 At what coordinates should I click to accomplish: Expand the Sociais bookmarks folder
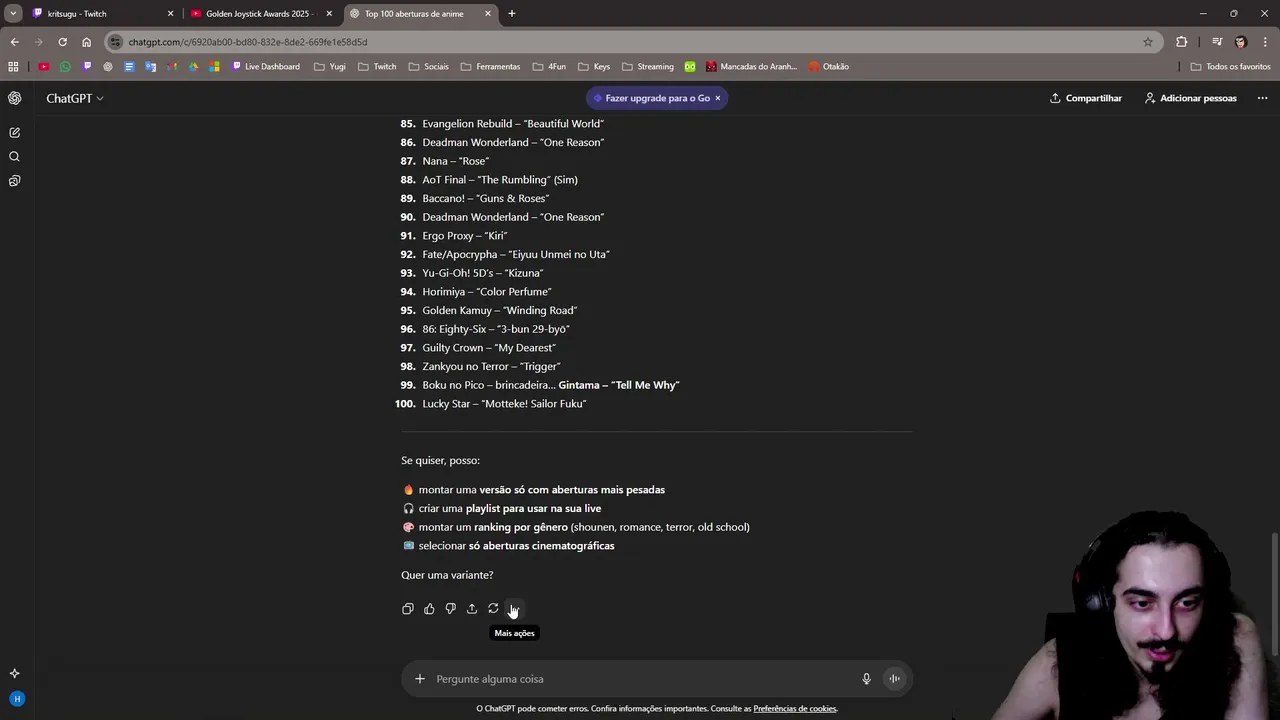429,67
